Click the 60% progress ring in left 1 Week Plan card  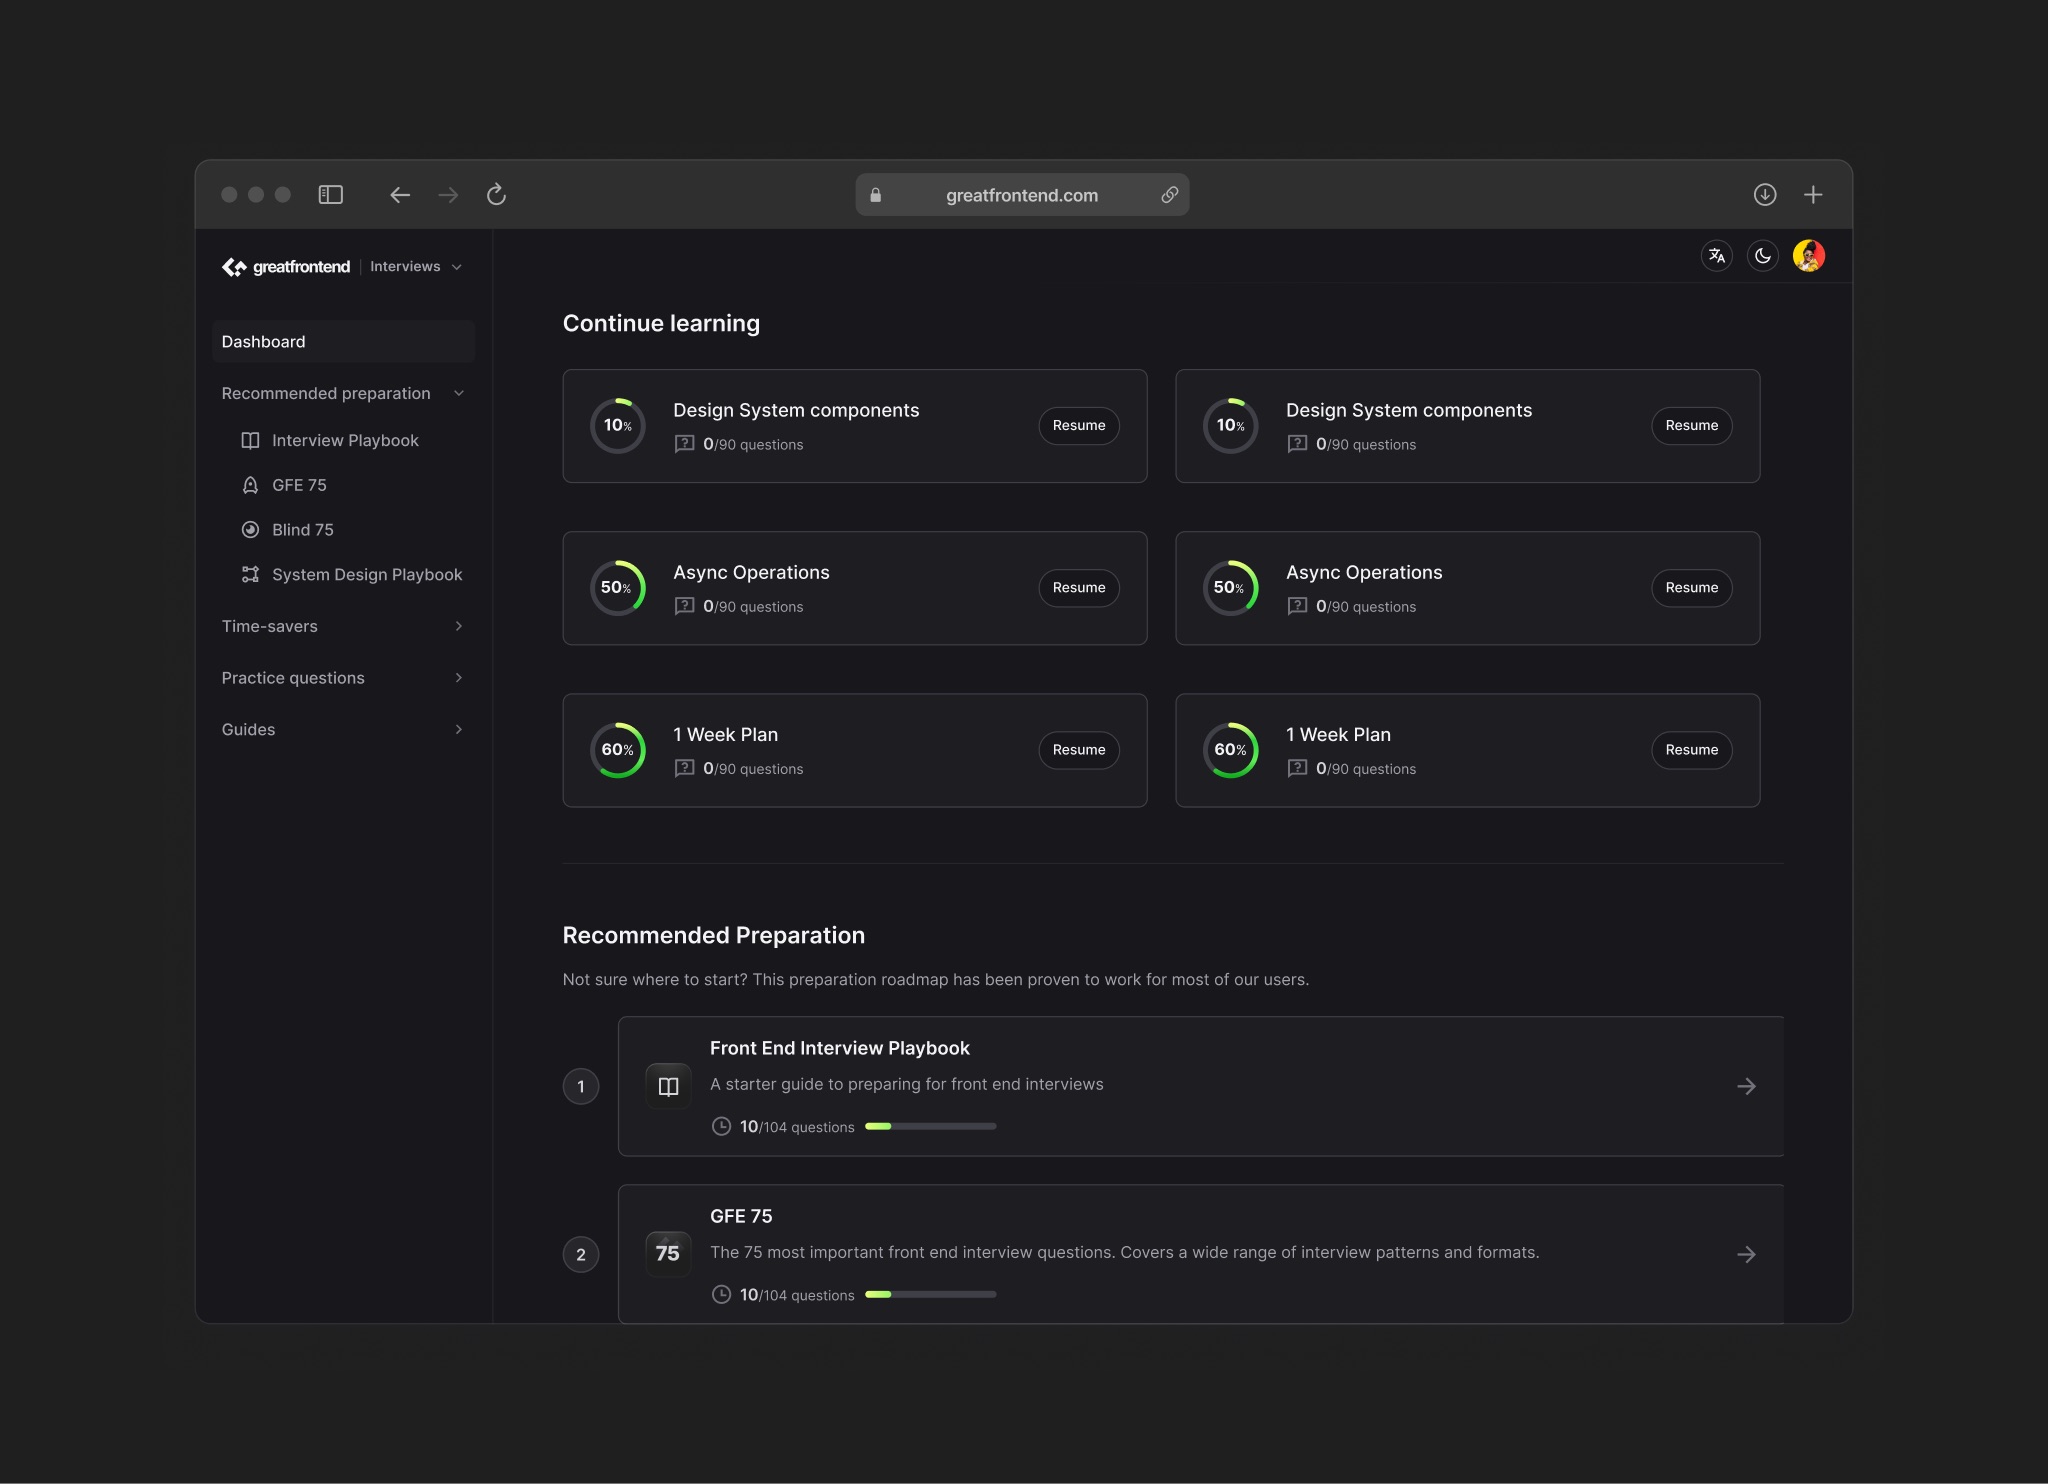(x=618, y=750)
